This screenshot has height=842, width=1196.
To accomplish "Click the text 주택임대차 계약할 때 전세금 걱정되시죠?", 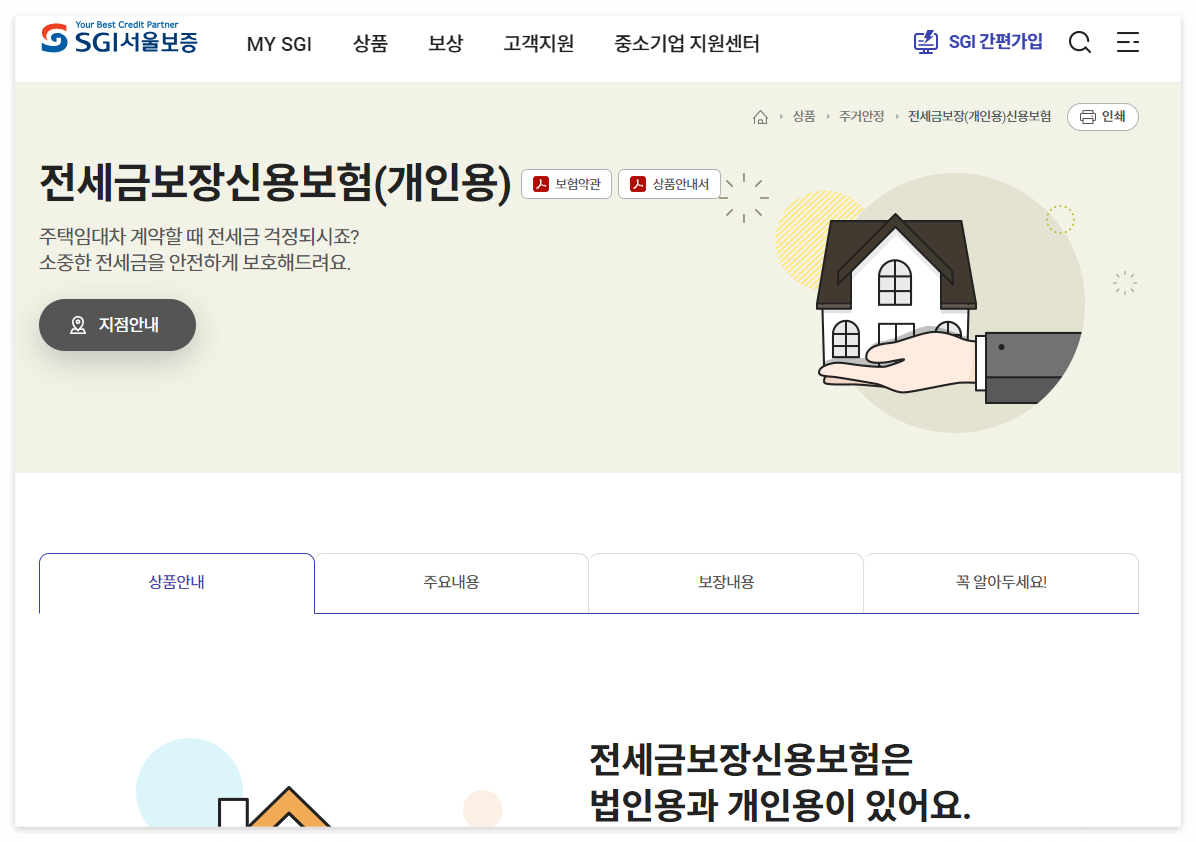I will point(199,236).
